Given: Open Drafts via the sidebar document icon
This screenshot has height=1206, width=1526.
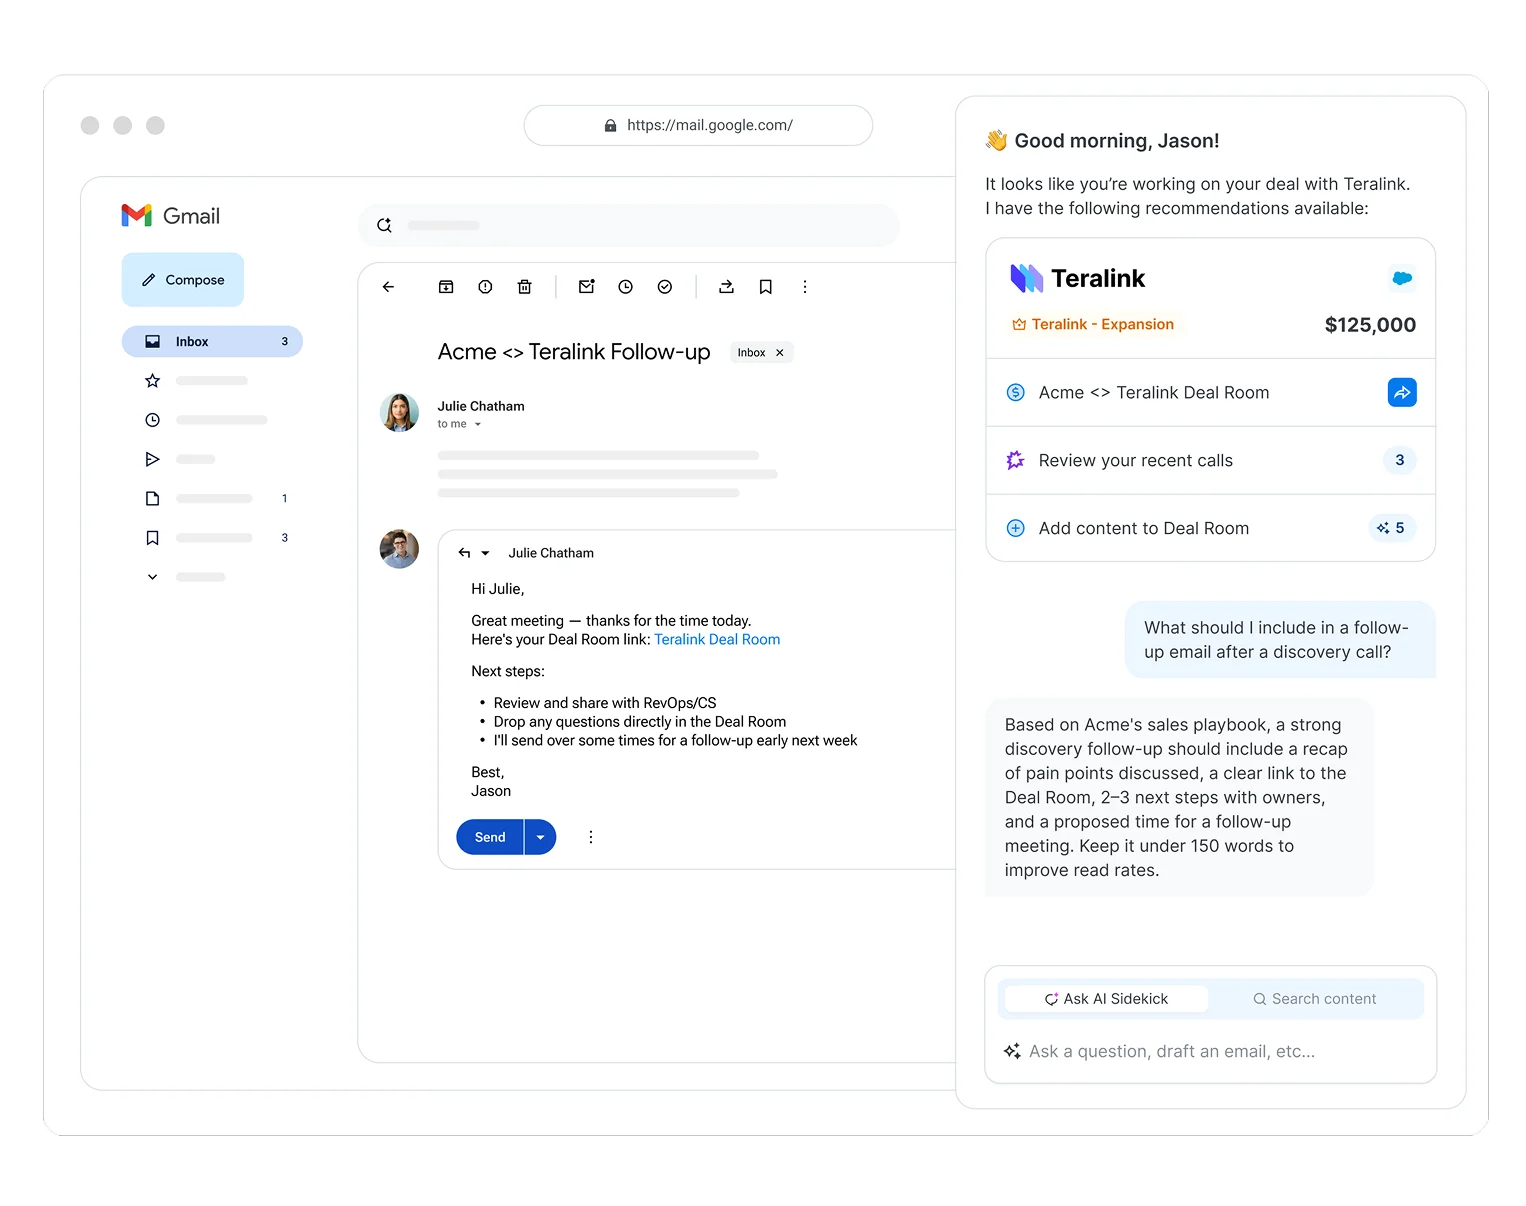Looking at the screenshot, I should click(x=152, y=498).
